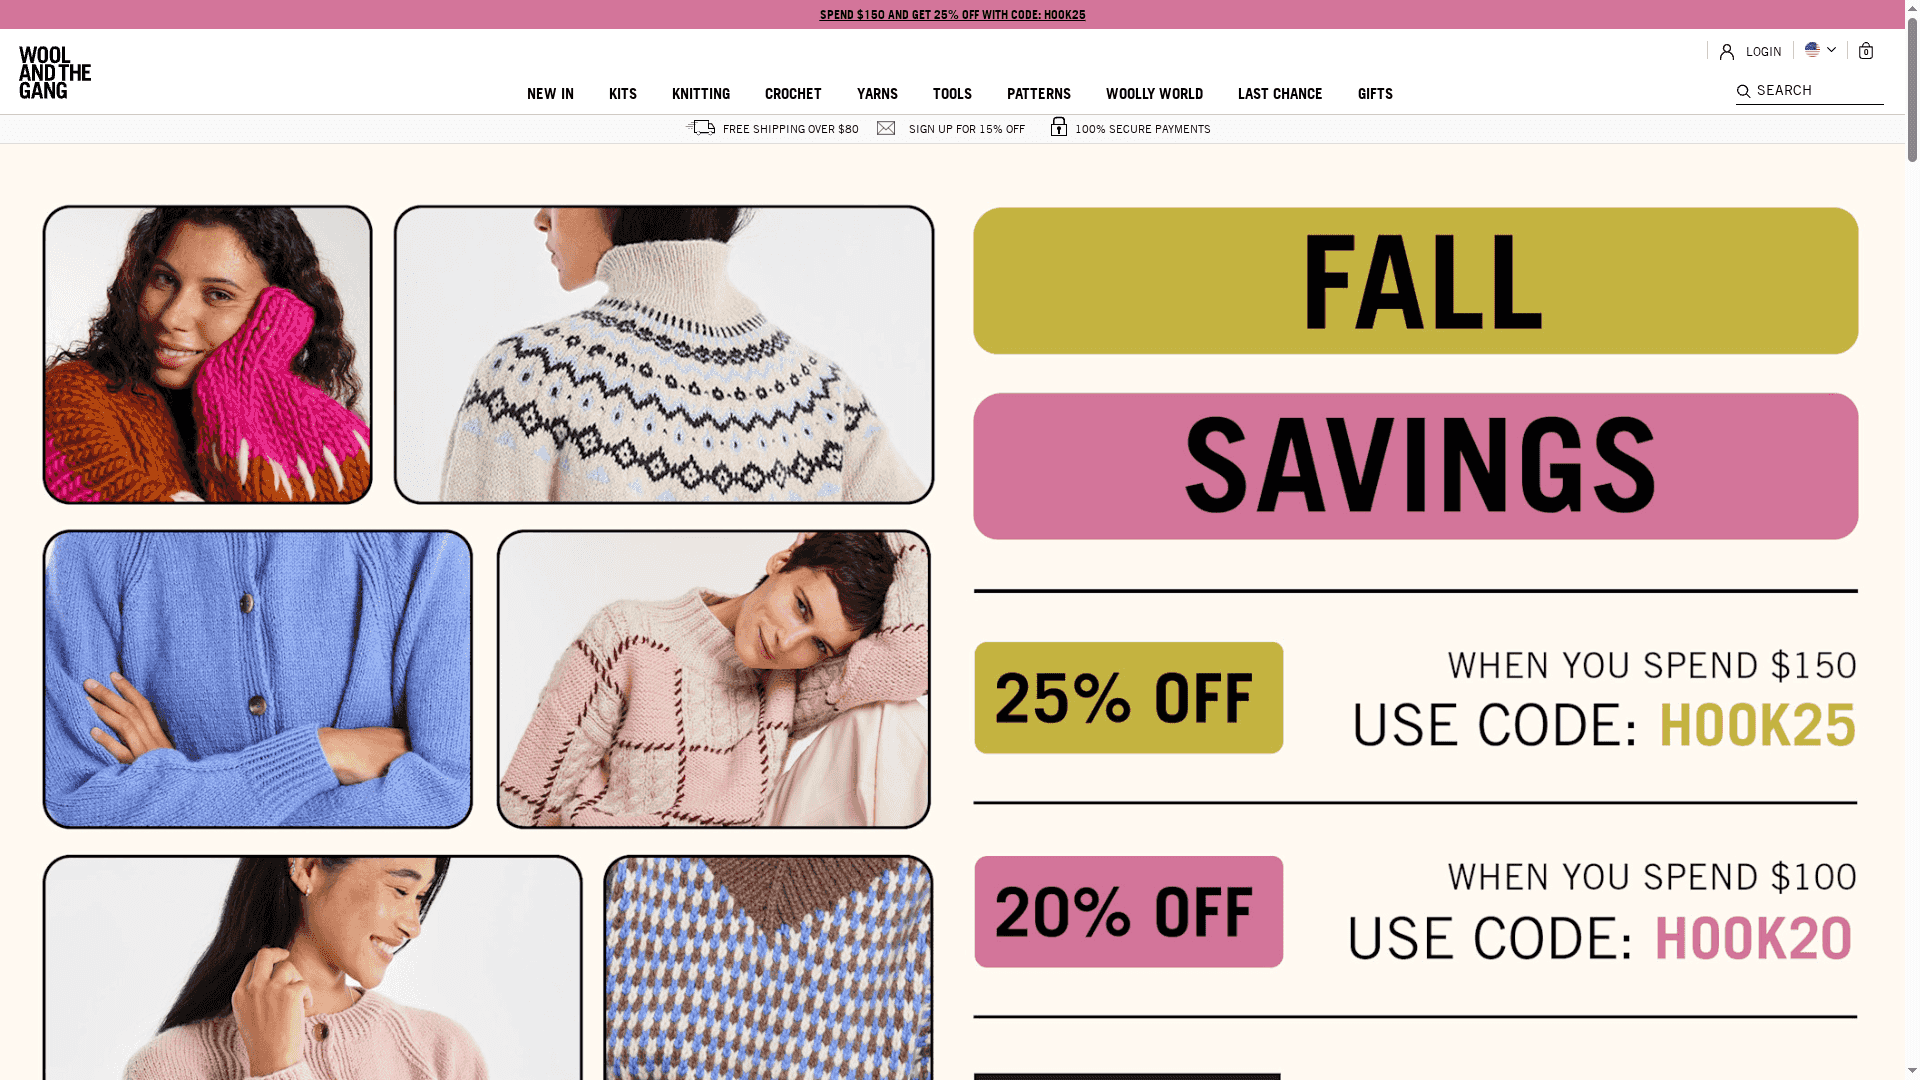Open the Yarns menu

(877, 94)
